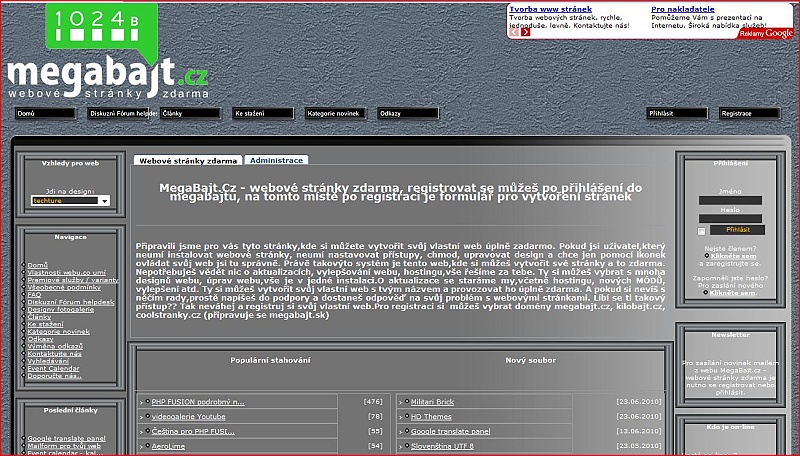Click the Populární stahování heading
Screen dimensions: 800x456
click(x=270, y=360)
